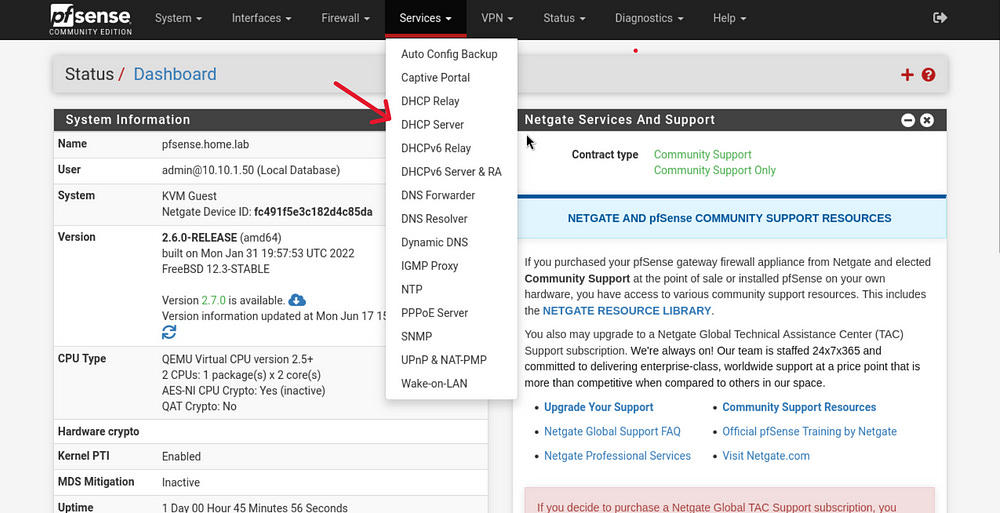Open the Diagnostics dropdown menu
This screenshot has height=513, width=1000.
click(649, 18)
